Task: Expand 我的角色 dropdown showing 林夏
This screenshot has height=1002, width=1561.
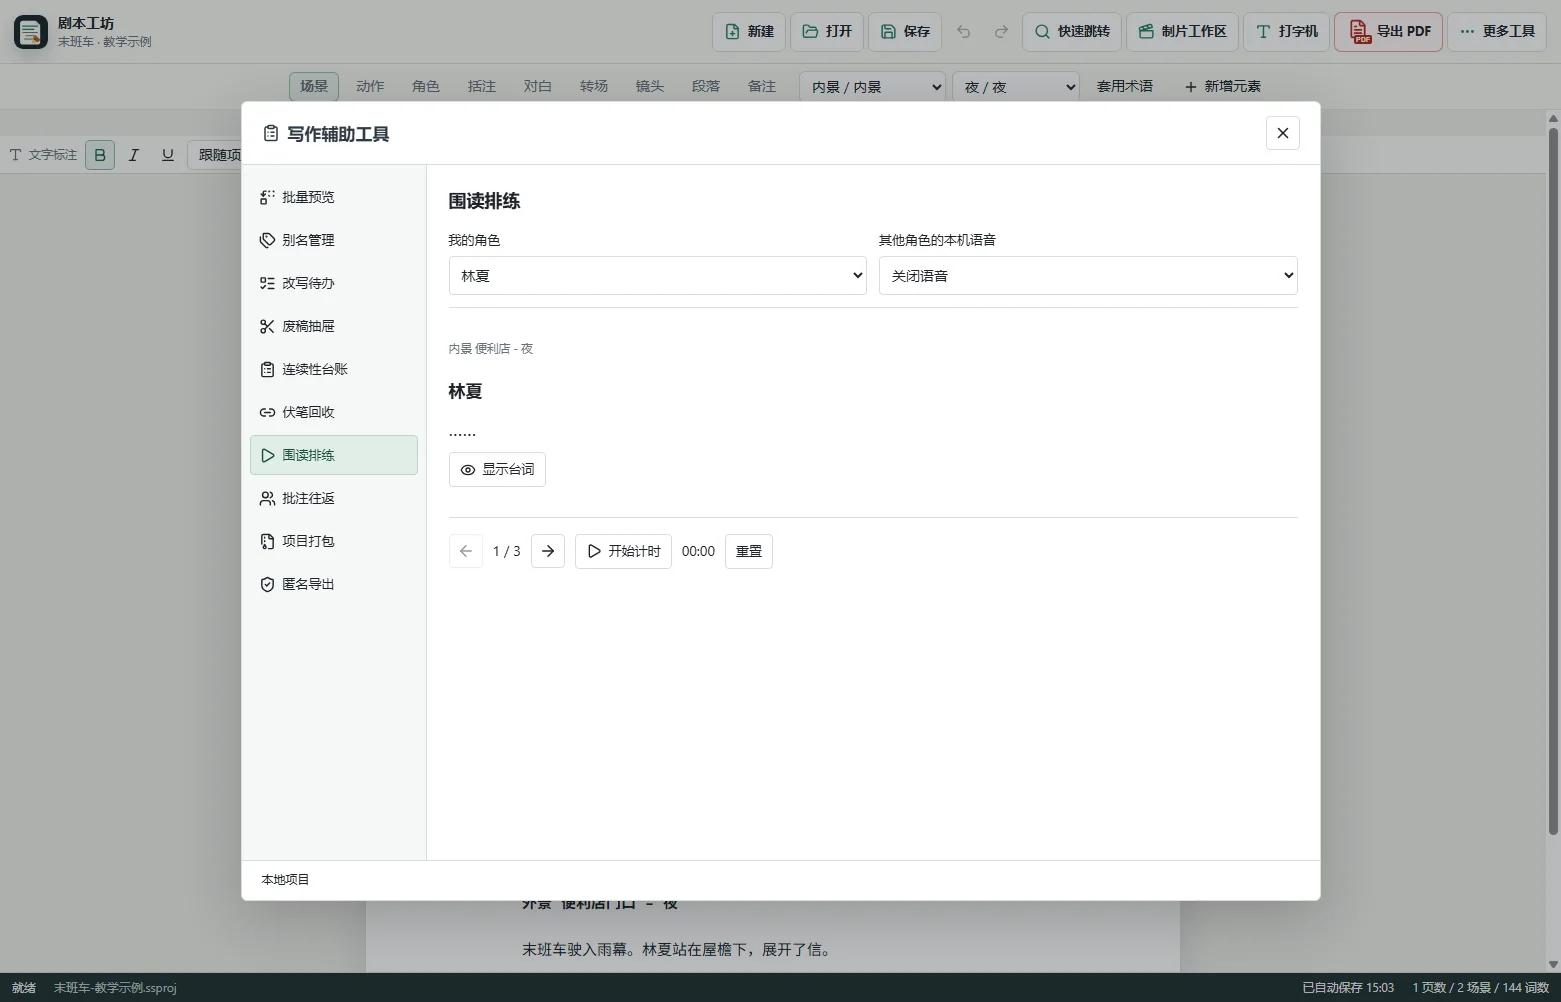Action: tap(657, 276)
